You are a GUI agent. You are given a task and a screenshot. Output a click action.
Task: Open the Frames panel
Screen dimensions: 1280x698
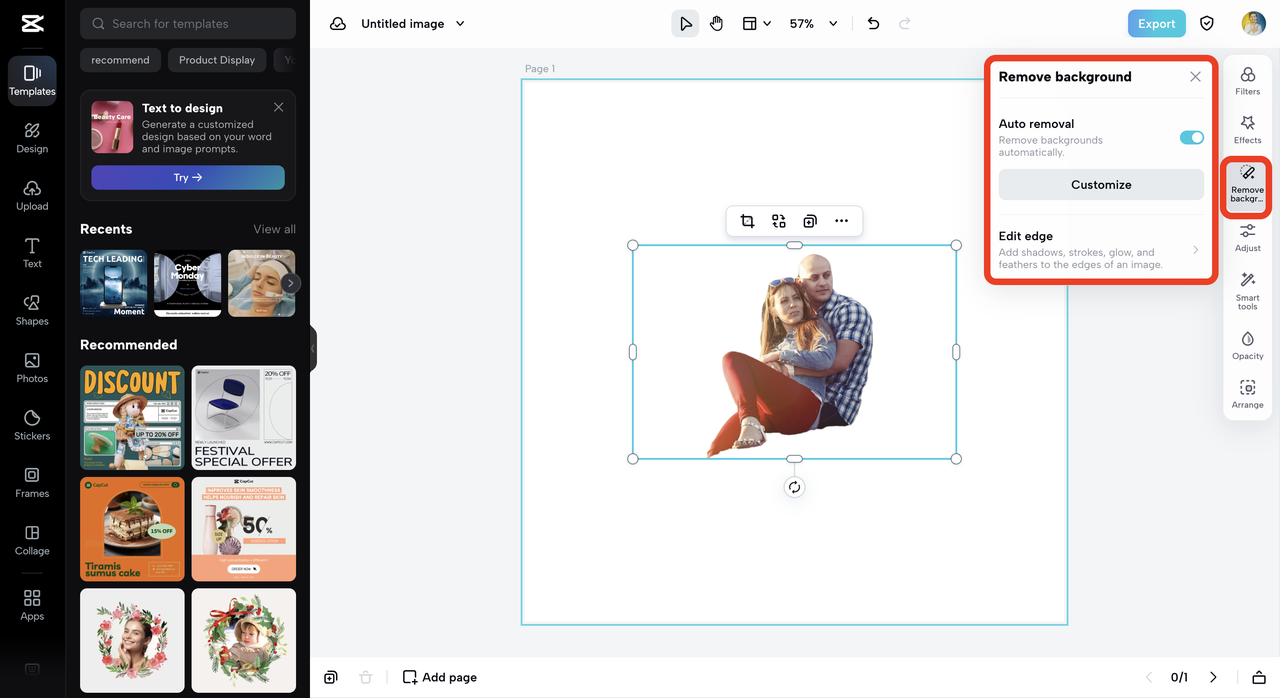[32, 483]
